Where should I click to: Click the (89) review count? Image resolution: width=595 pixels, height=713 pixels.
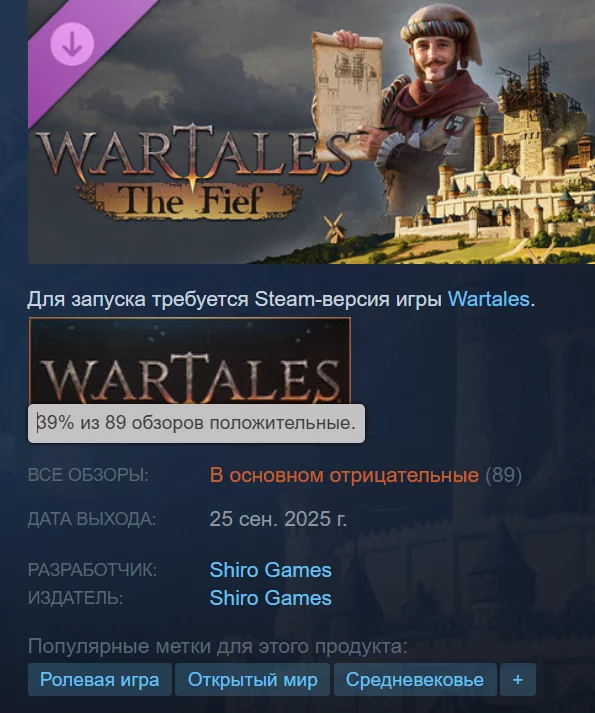503,475
